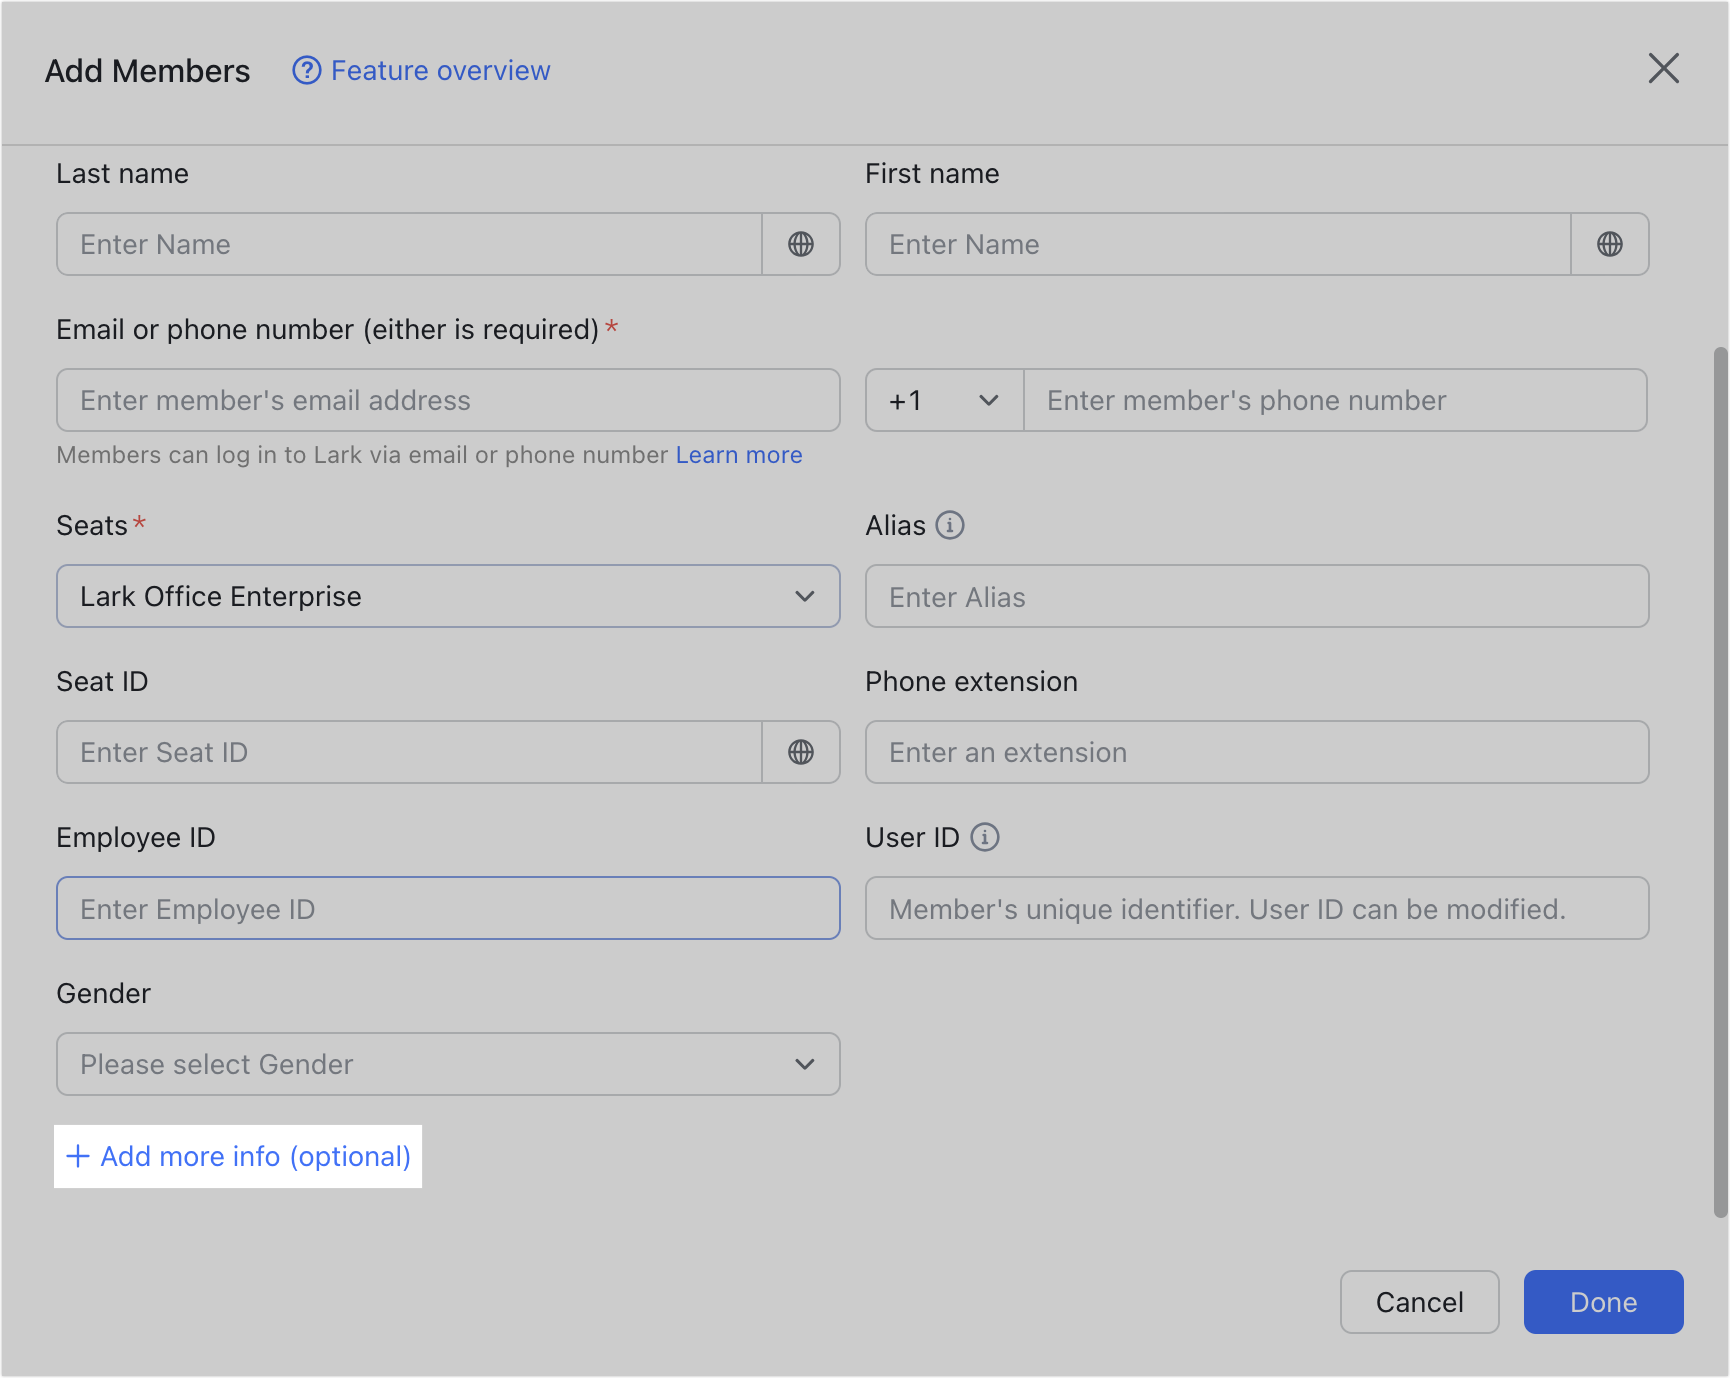Viewport: 1730px width, 1378px height.
Task: Click the Add Members dialog title
Action: (x=148, y=71)
